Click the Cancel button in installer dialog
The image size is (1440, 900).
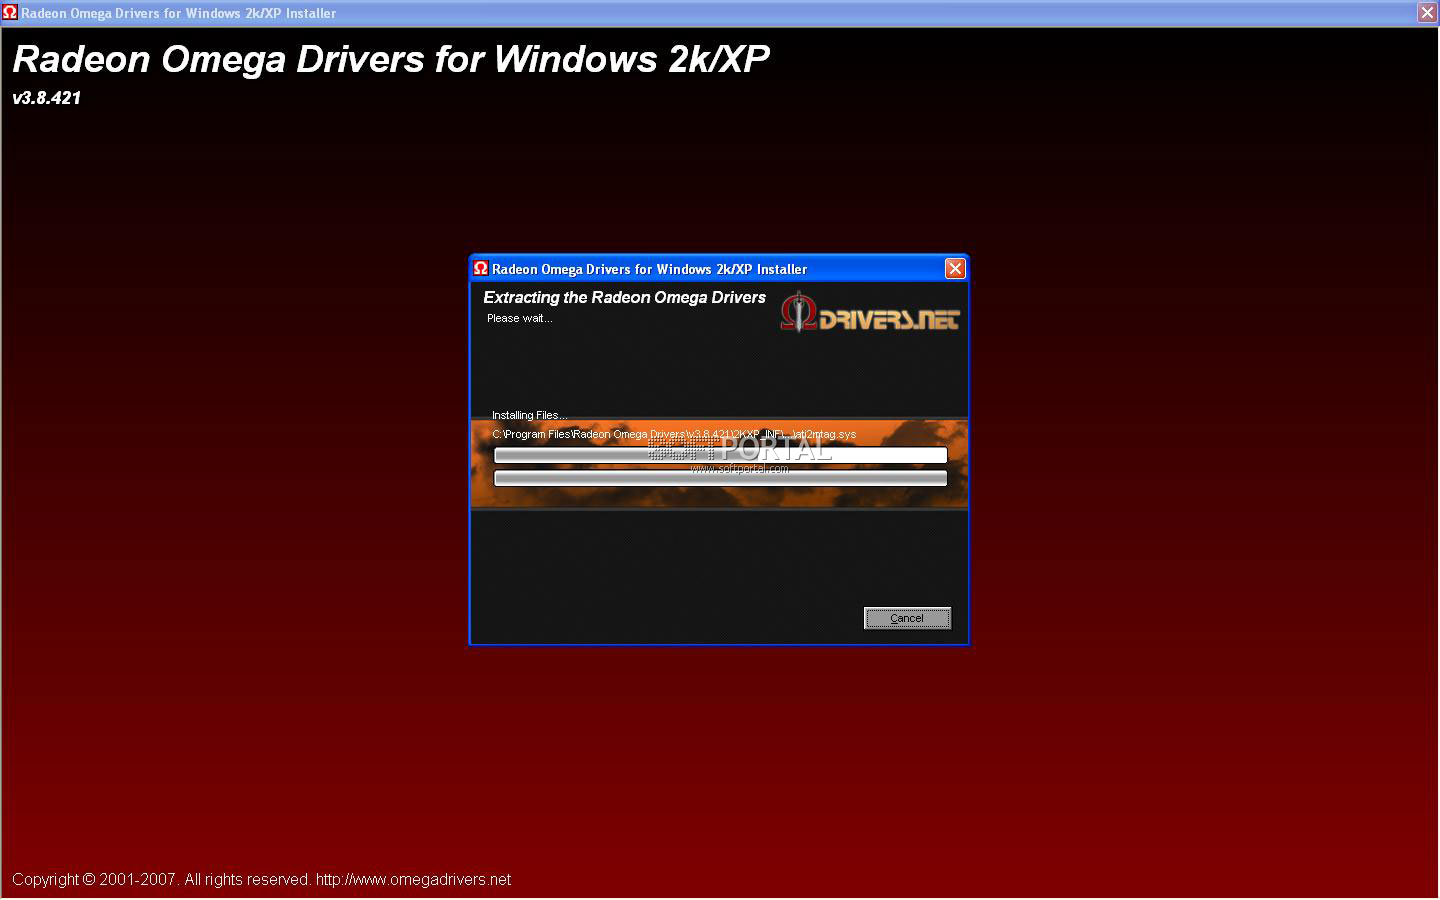pyautogui.click(x=907, y=618)
